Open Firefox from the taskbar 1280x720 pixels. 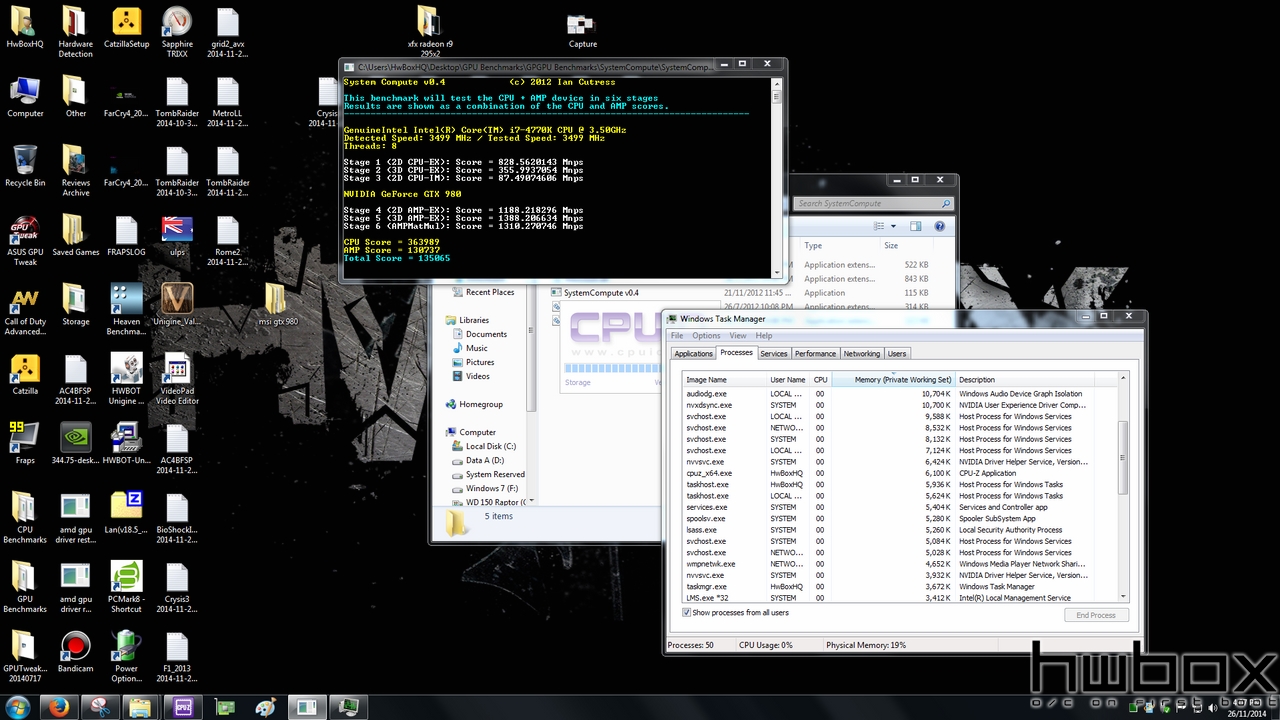pos(61,707)
